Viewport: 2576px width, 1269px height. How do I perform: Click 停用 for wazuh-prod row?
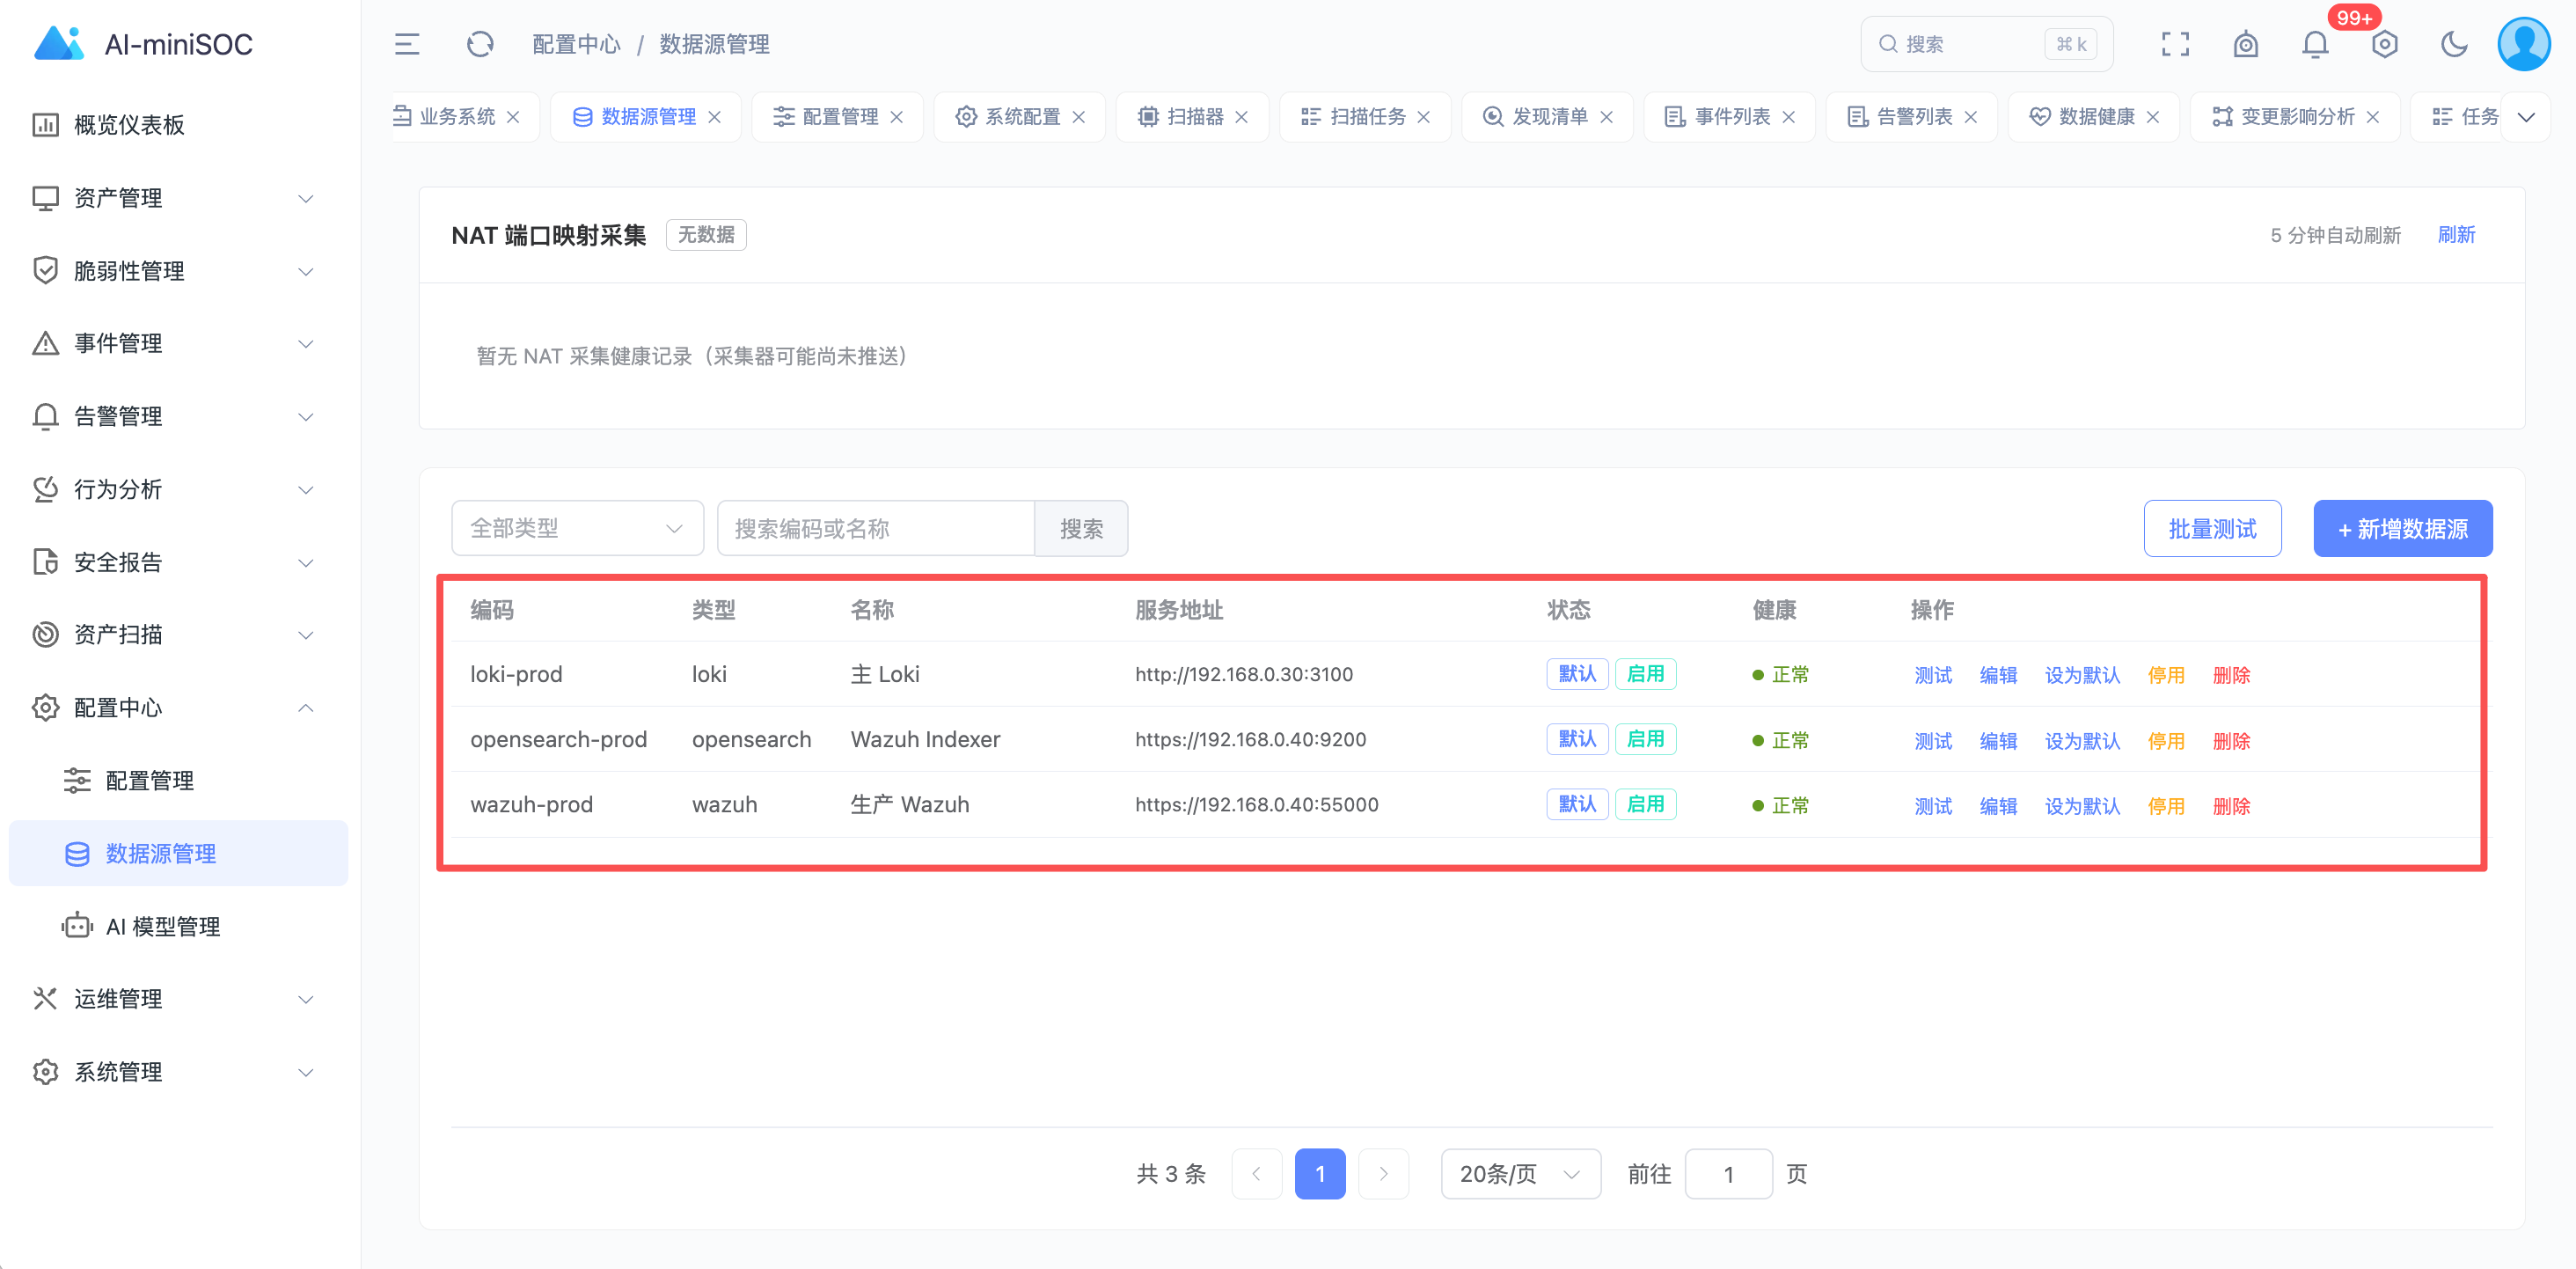(x=2166, y=806)
